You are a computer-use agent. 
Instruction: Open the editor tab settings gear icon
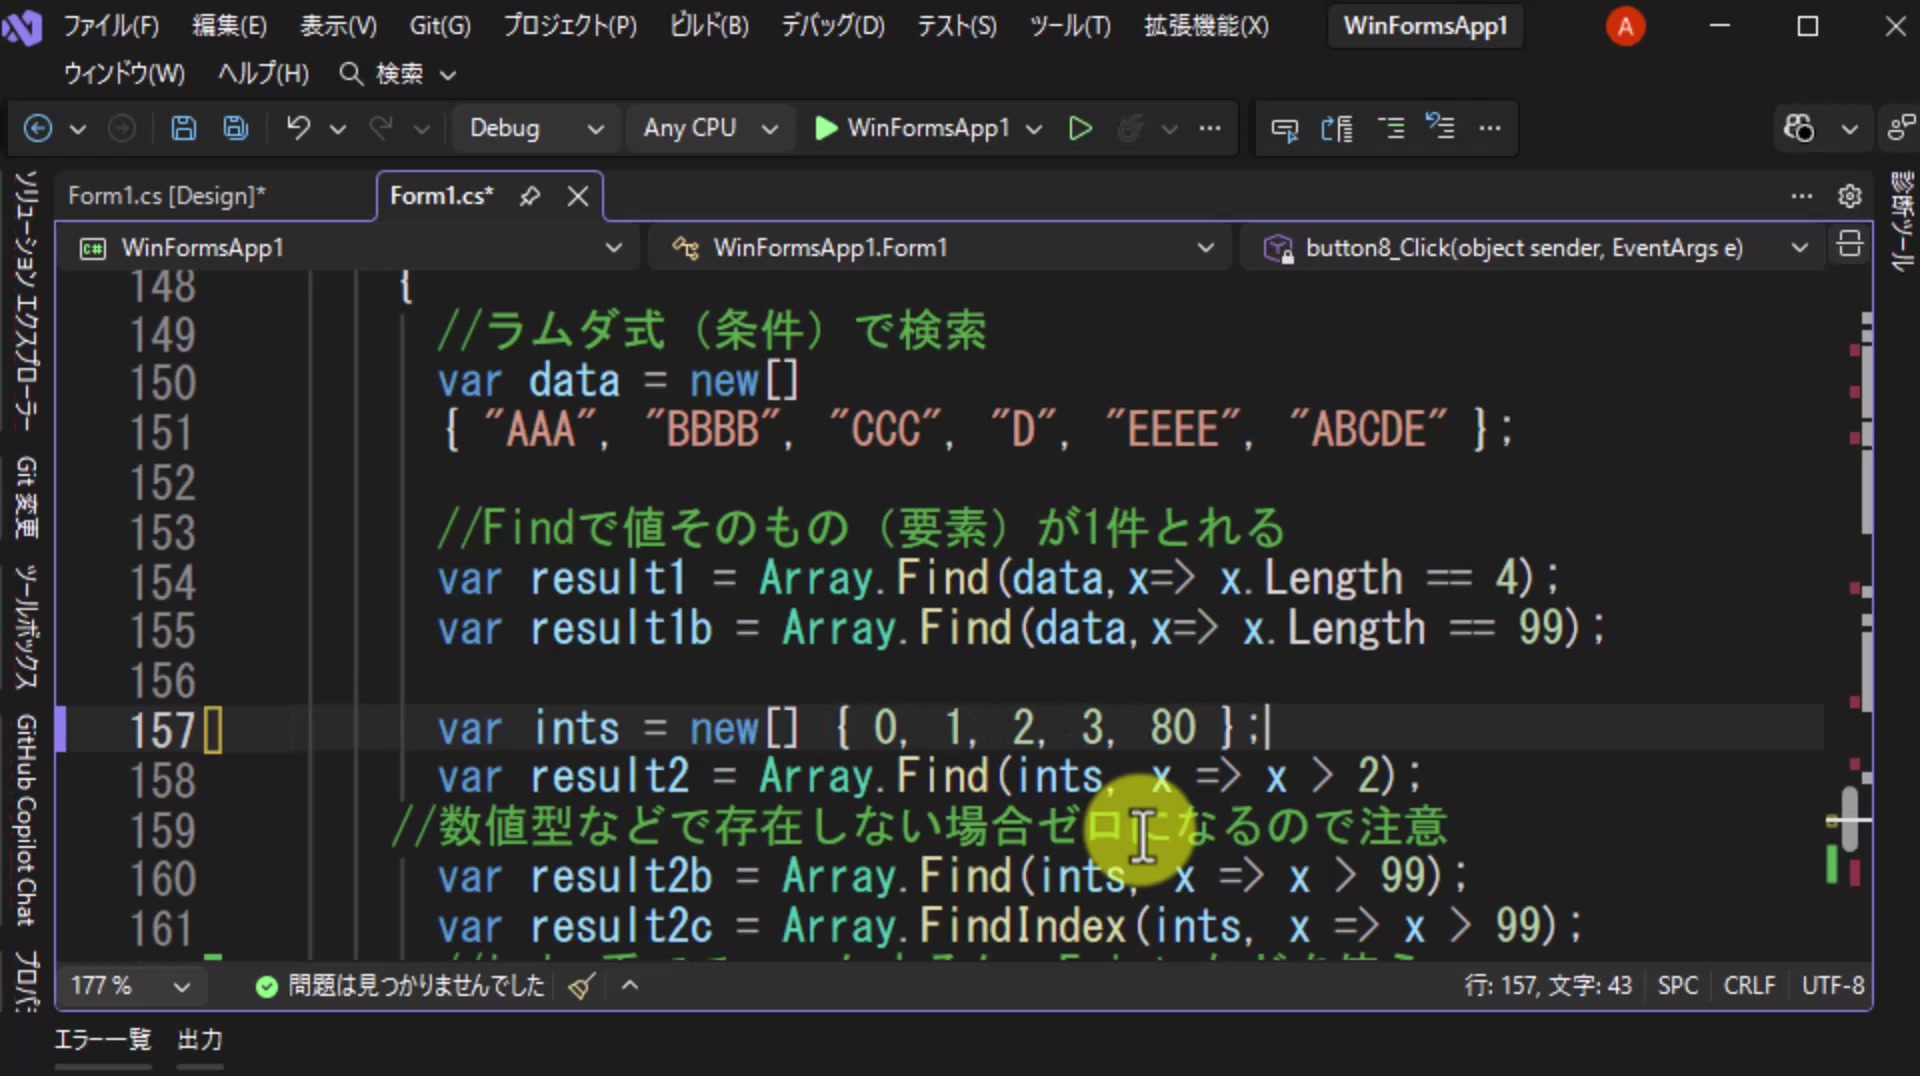(x=1850, y=196)
